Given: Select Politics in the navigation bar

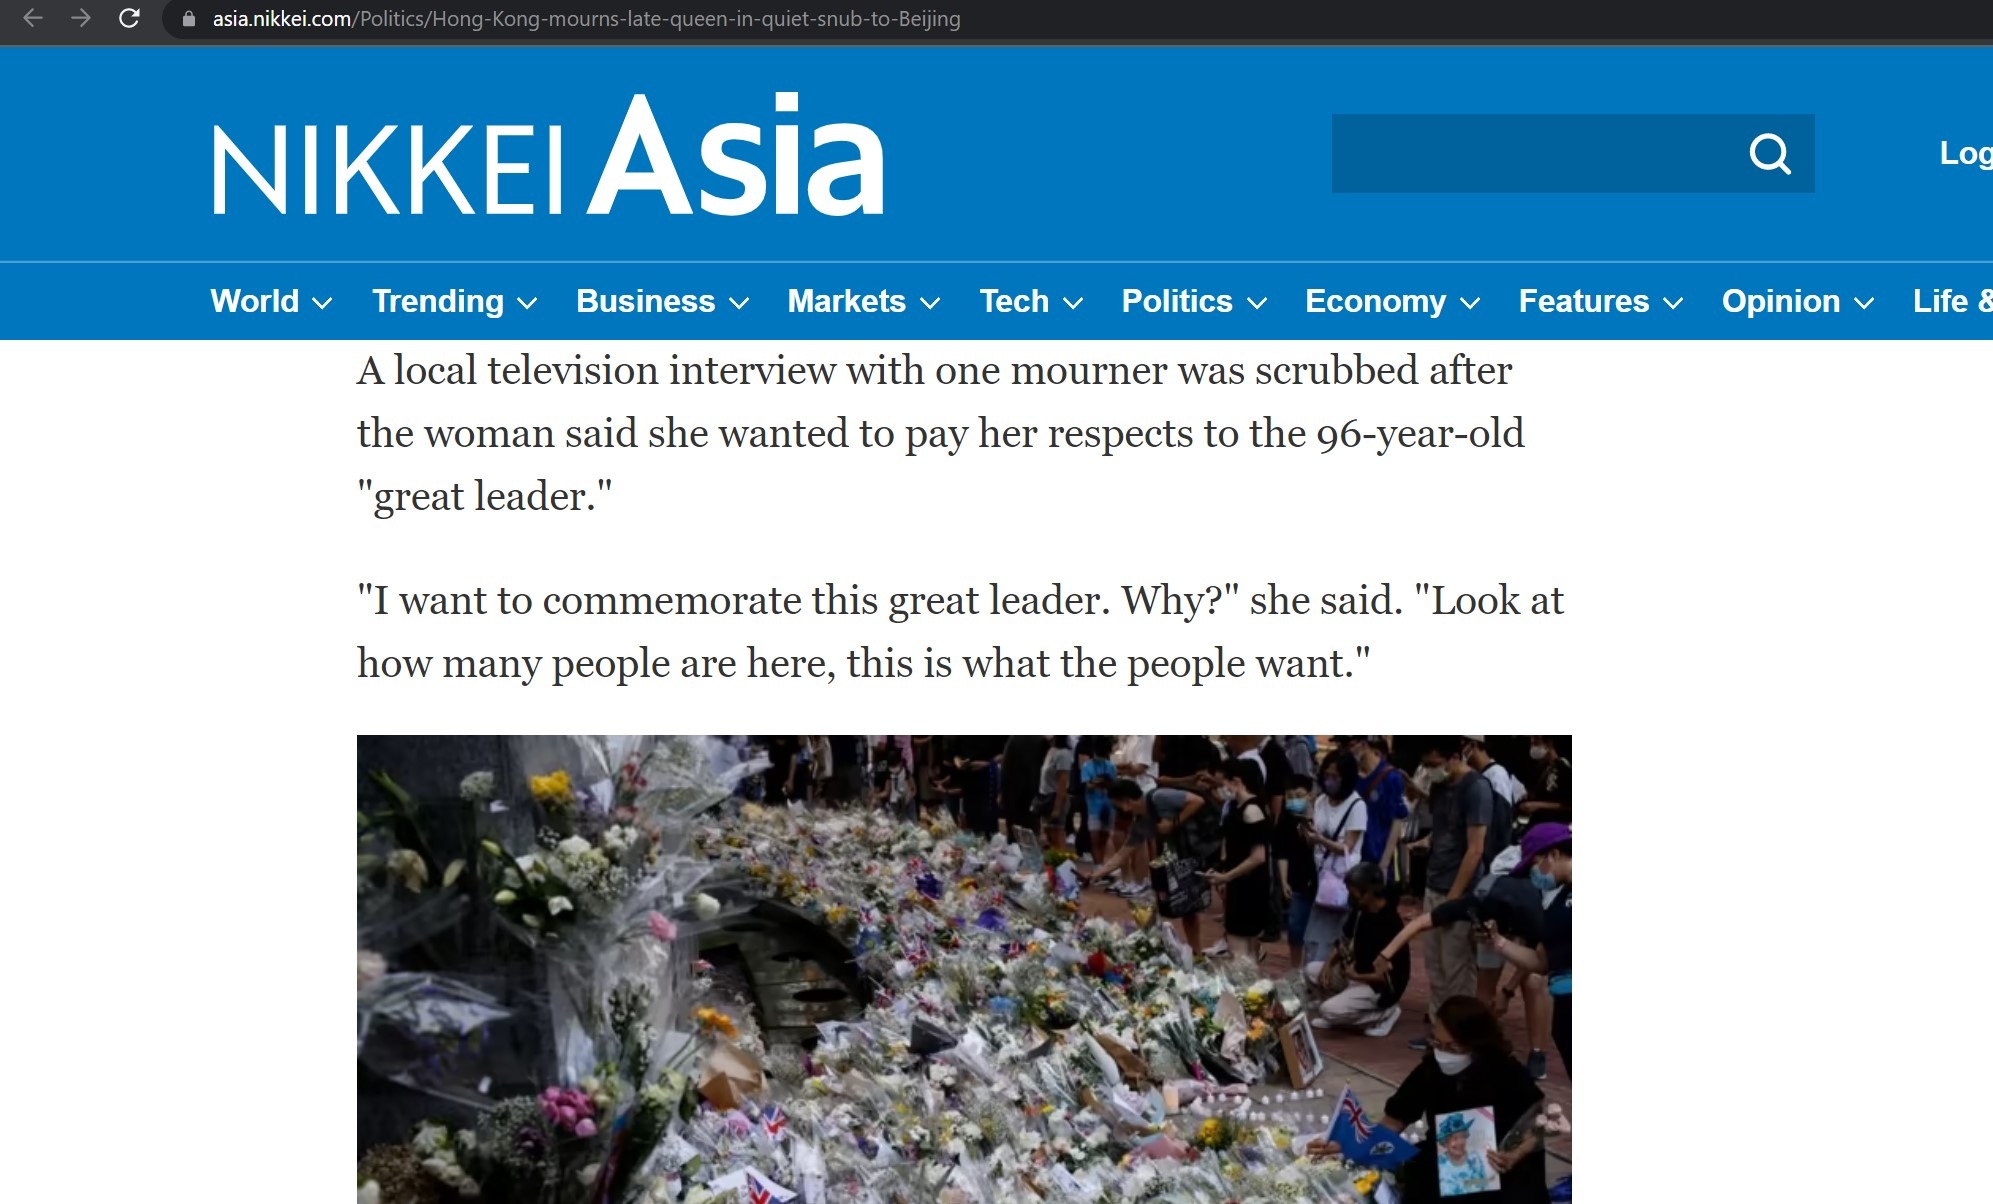Looking at the screenshot, I should coord(1177,301).
